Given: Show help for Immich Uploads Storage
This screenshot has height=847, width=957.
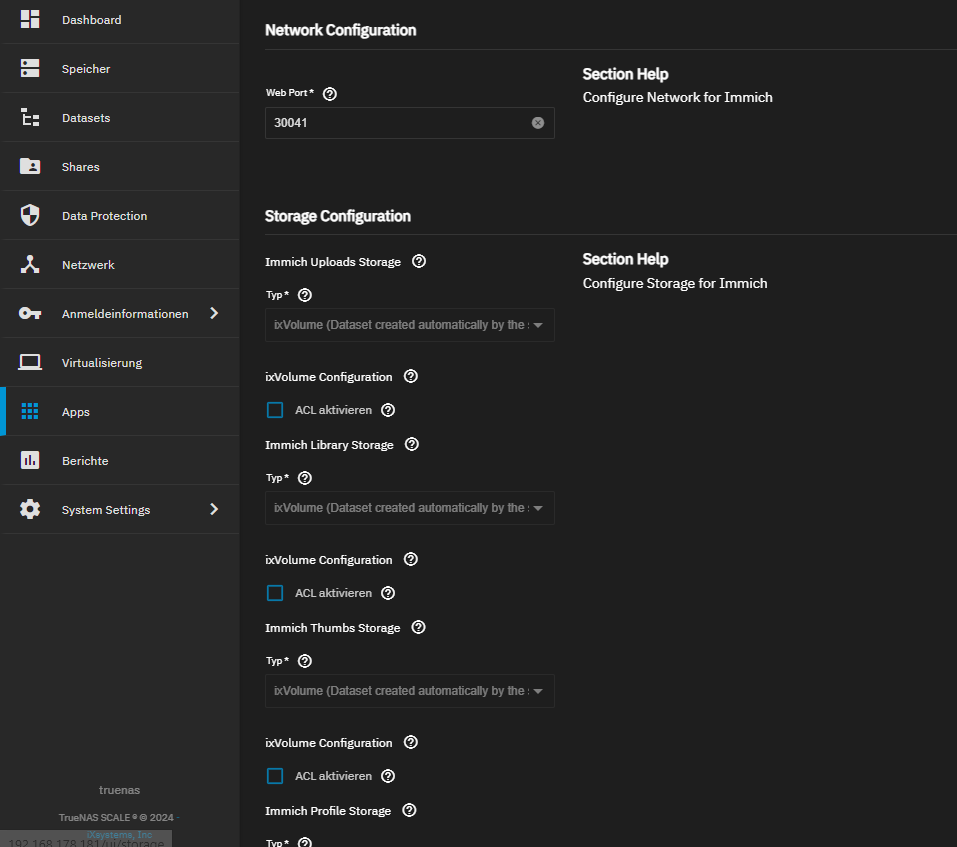Looking at the screenshot, I should pos(419,262).
